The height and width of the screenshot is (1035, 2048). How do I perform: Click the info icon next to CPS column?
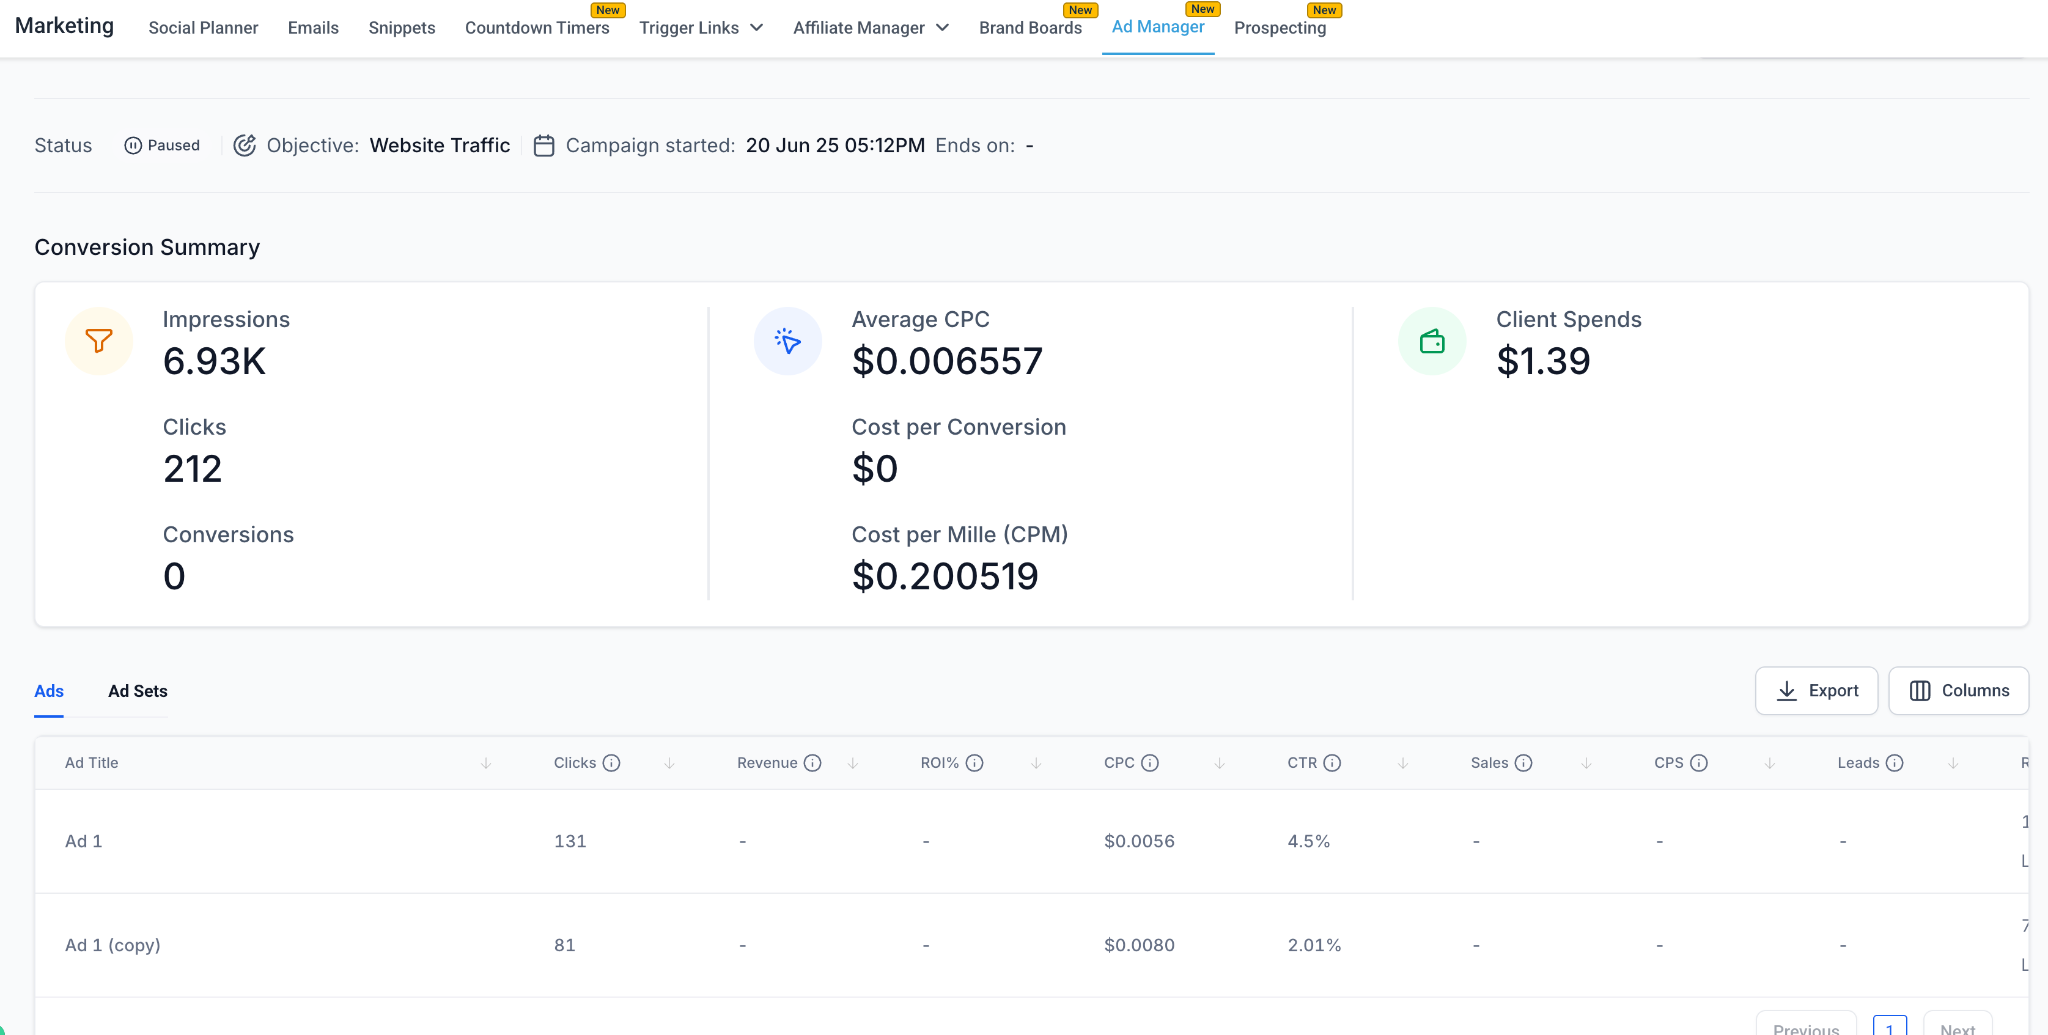(1699, 763)
